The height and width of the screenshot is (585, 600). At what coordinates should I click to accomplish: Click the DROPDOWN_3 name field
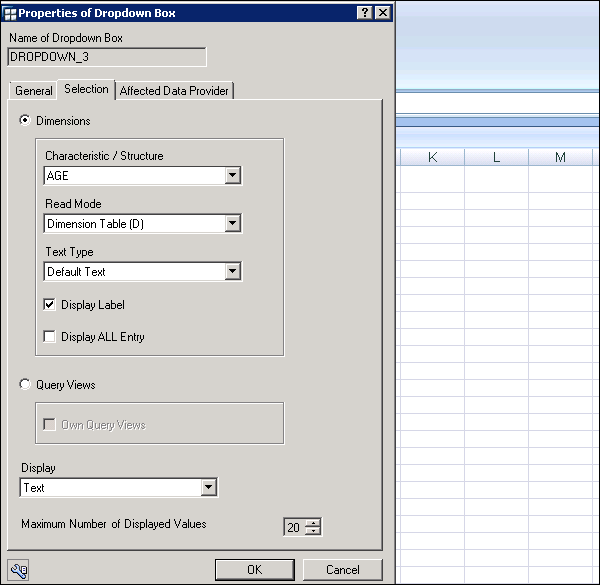click(x=106, y=57)
